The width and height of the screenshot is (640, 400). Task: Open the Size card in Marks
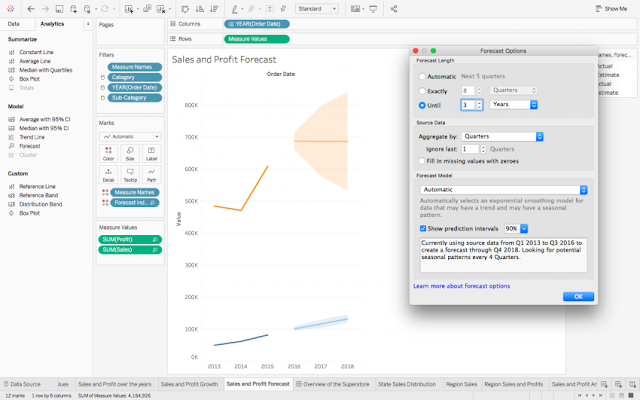coord(130,153)
